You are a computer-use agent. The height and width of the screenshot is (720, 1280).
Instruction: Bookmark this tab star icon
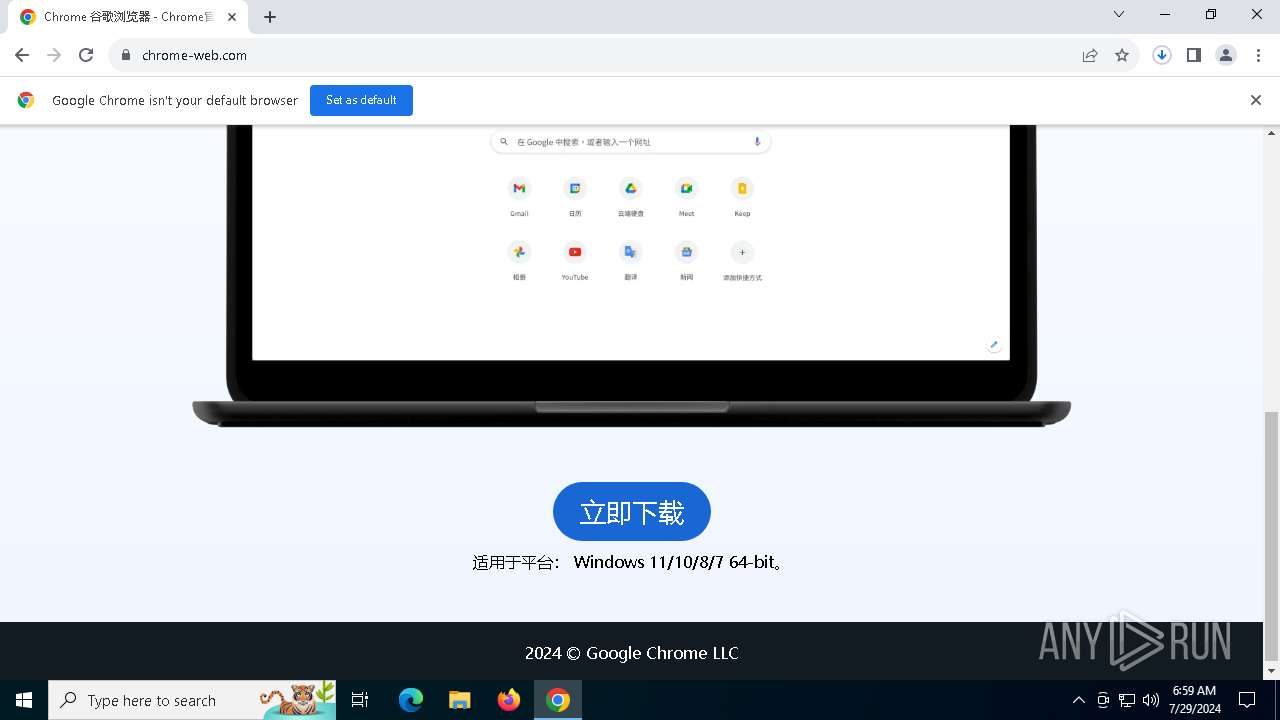pos(1122,55)
